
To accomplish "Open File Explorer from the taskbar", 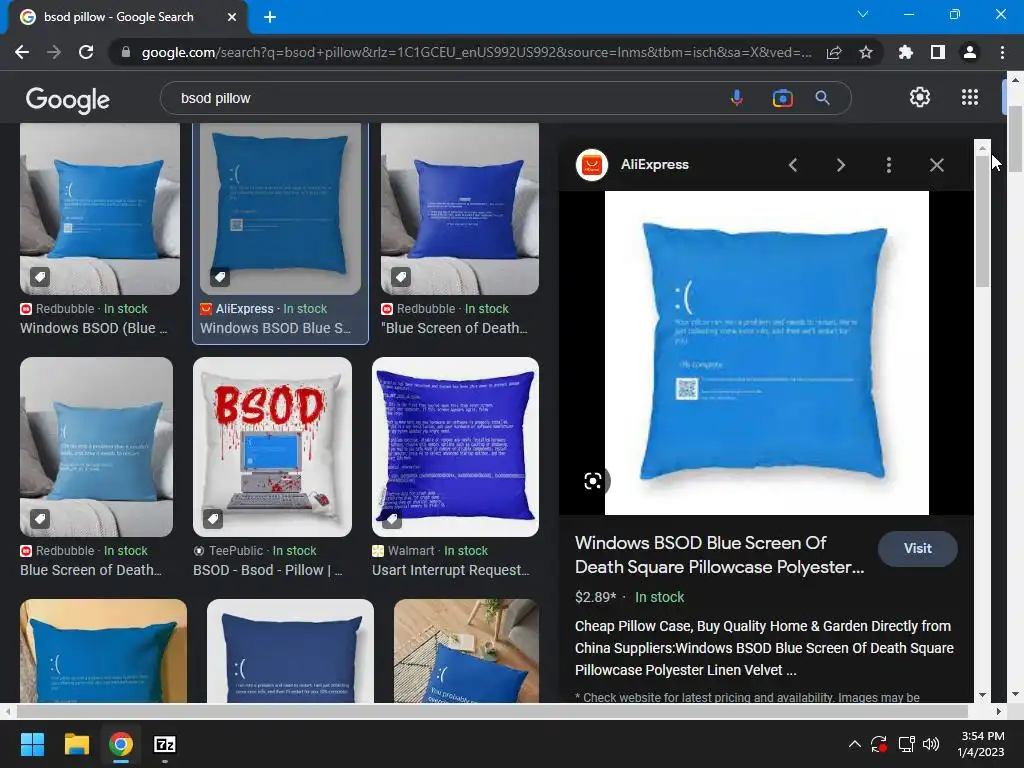I will point(76,744).
